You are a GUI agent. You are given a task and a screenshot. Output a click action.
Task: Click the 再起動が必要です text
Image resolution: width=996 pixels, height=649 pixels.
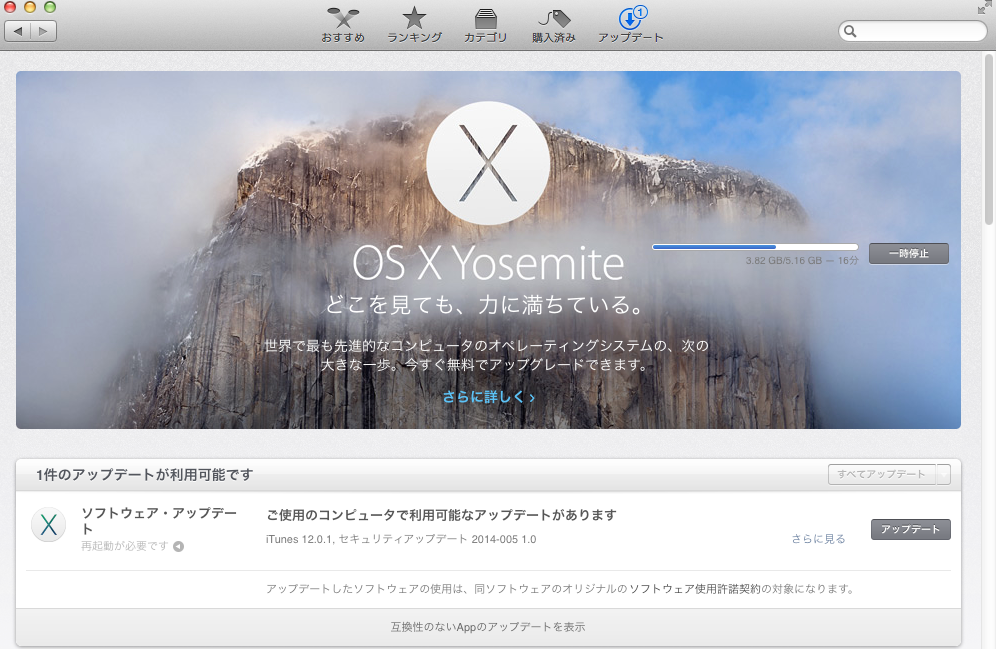pos(124,546)
